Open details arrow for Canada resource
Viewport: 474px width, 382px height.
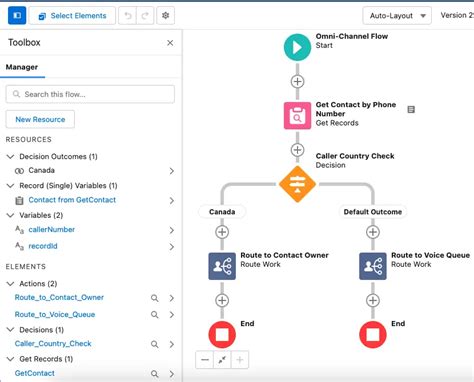[172, 171]
